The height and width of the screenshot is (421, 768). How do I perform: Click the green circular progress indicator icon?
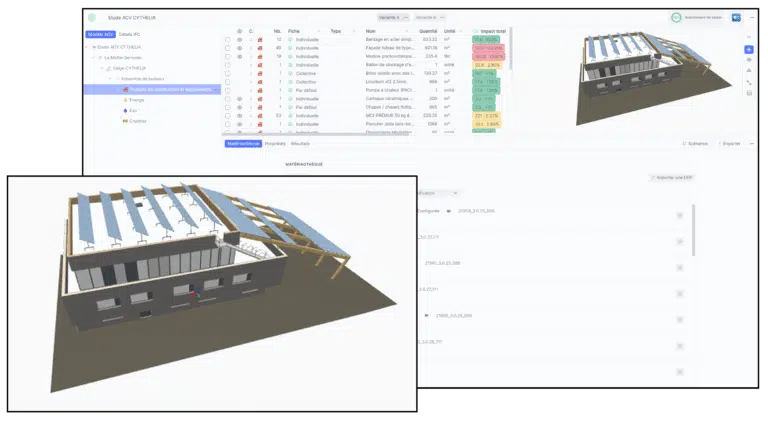676,17
